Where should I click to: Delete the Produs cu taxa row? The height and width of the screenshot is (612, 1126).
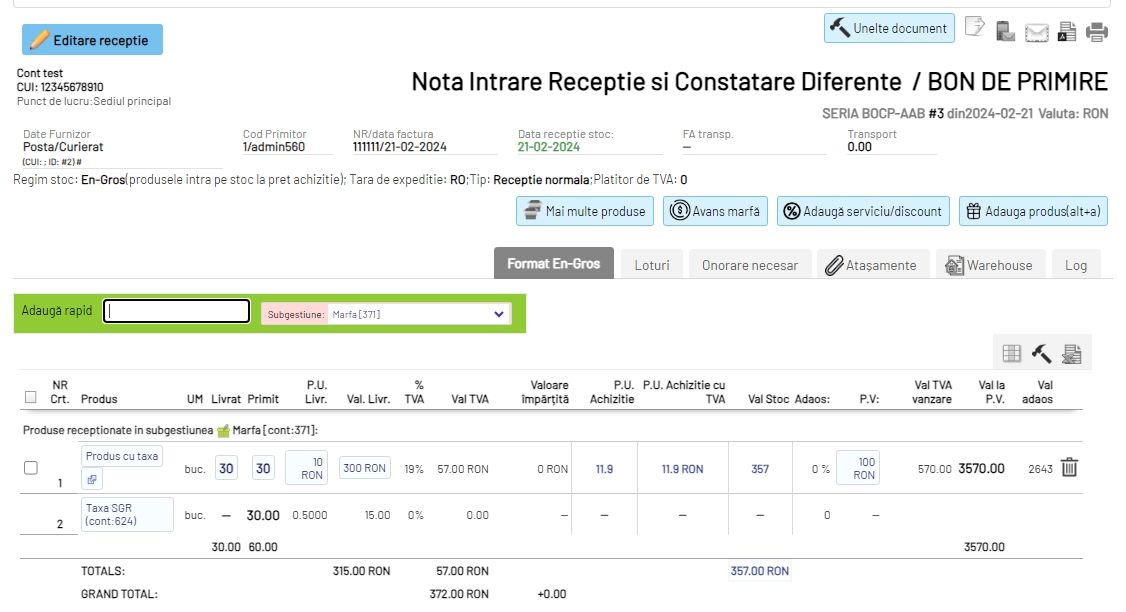[x=1069, y=468]
